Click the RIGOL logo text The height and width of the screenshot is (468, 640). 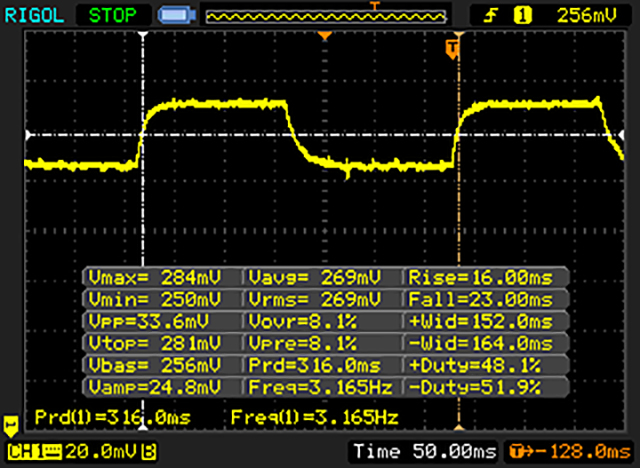pyautogui.click(x=34, y=16)
